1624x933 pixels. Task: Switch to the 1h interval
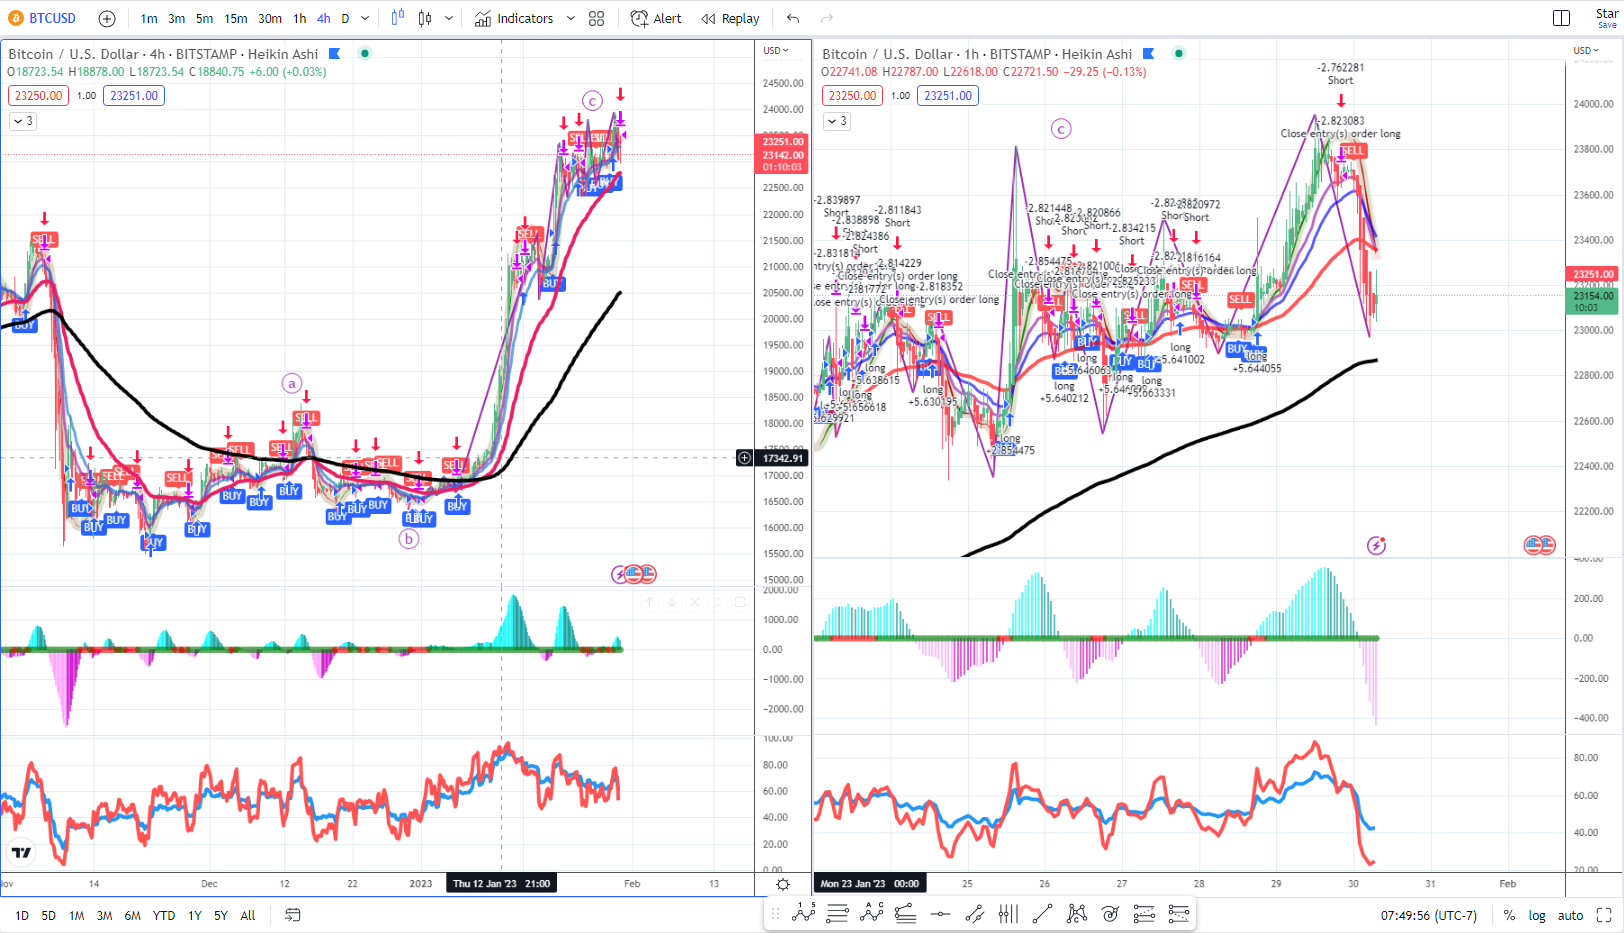coord(299,18)
